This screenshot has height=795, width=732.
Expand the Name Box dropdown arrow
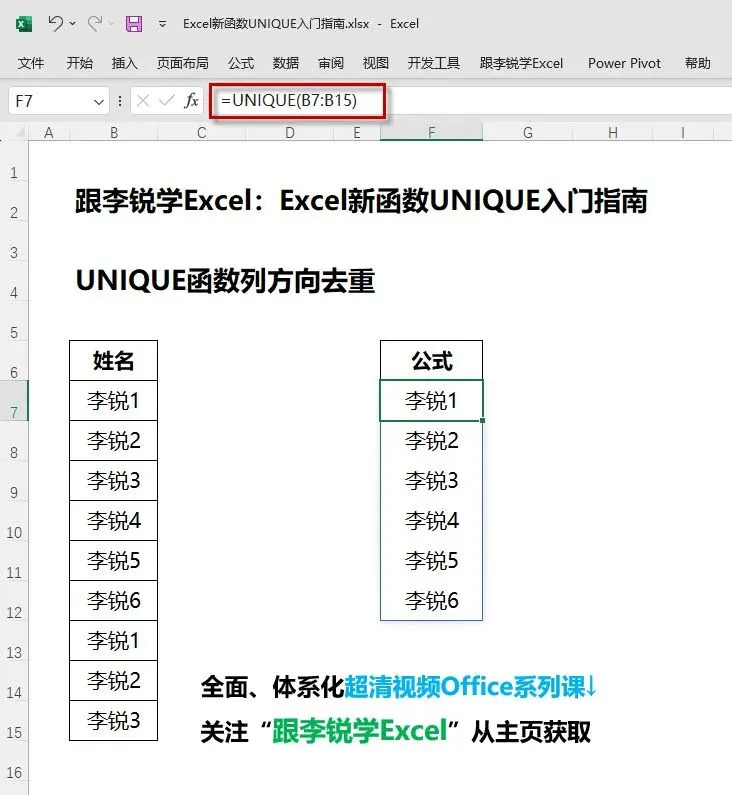pyautogui.click(x=99, y=102)
